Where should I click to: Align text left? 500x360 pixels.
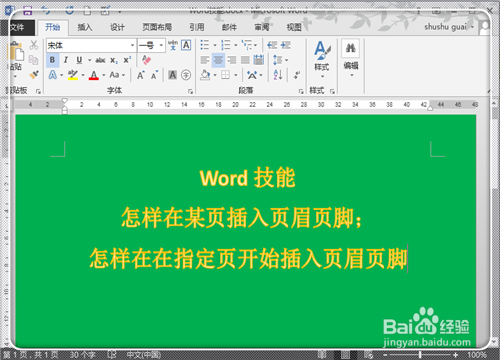click(x=205, y=60)
